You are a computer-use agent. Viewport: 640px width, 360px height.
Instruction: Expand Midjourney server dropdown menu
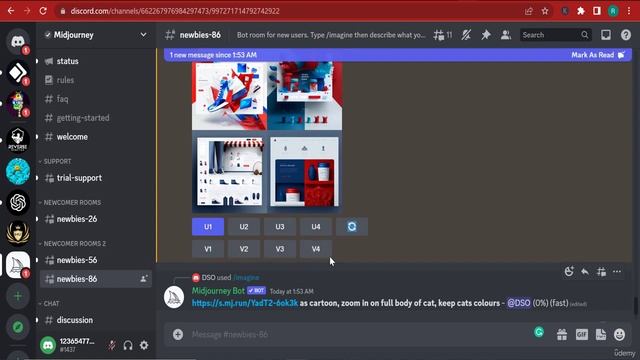click(x=143, y=35)
